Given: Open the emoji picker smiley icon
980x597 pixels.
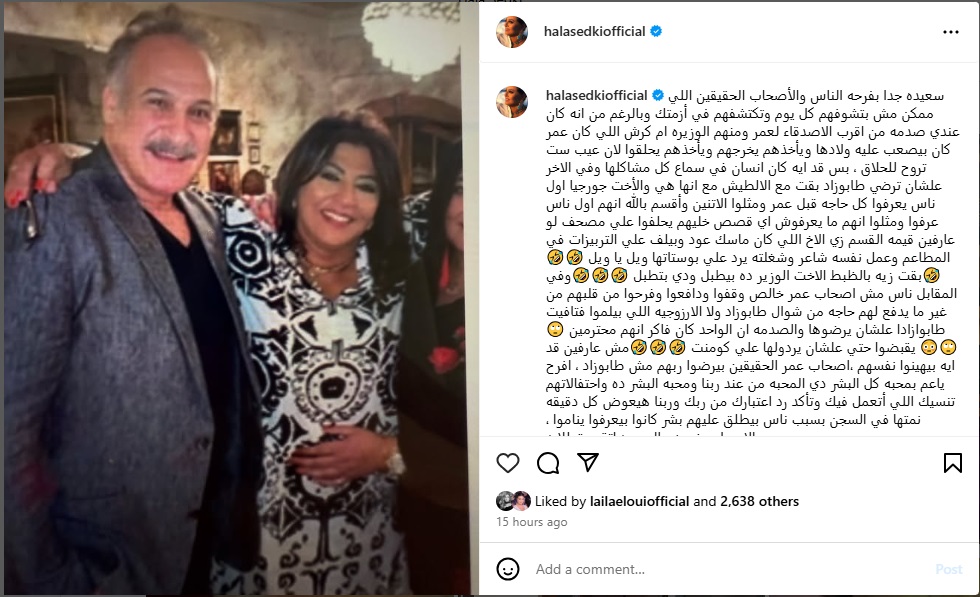Looking at the screenshot, I should [508, 569].
